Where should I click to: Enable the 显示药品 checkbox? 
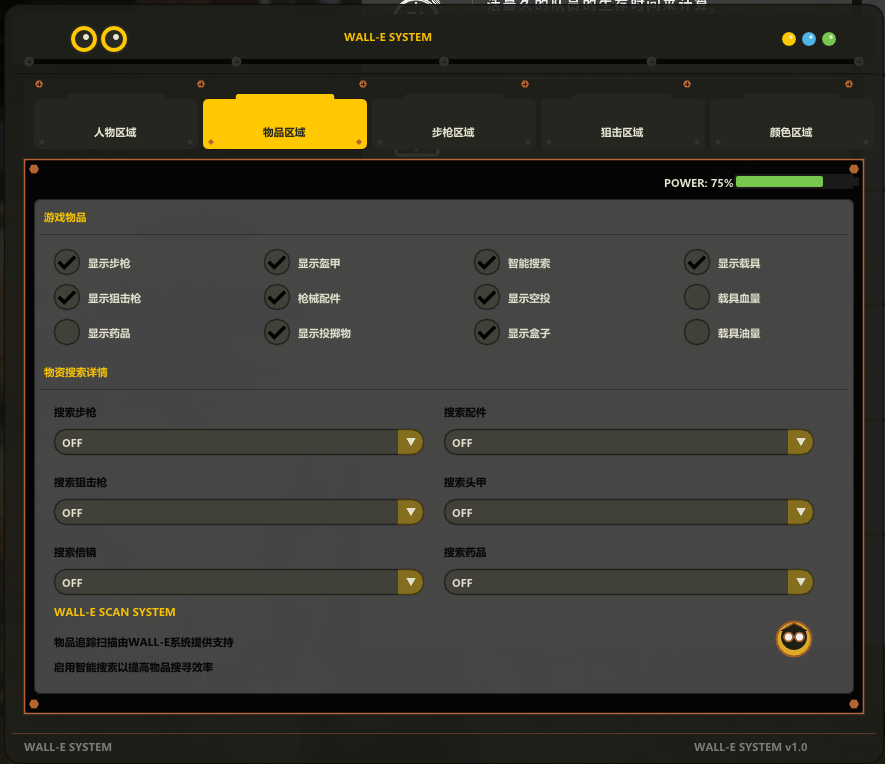click(x=67, y=332)
